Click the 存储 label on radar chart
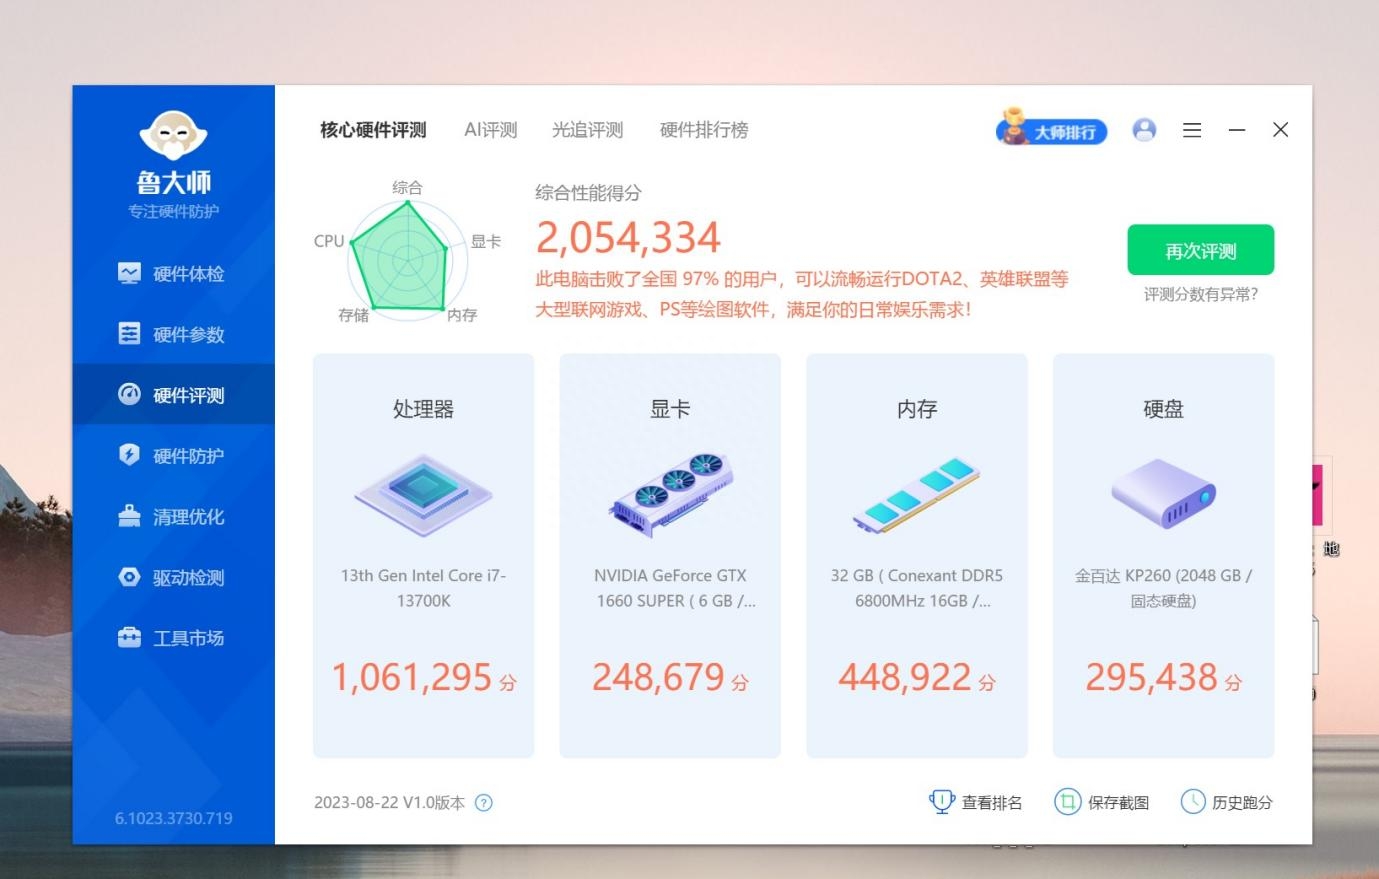The width and height of the screenshot is (1379, 879). 353,315
